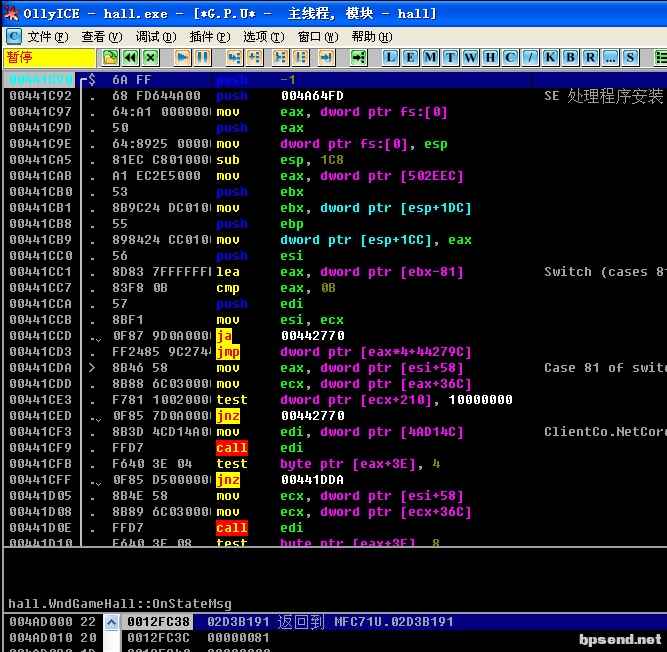Select the cmp eax, 0B instruction
667x652 pixels.
tap(335, 288)
